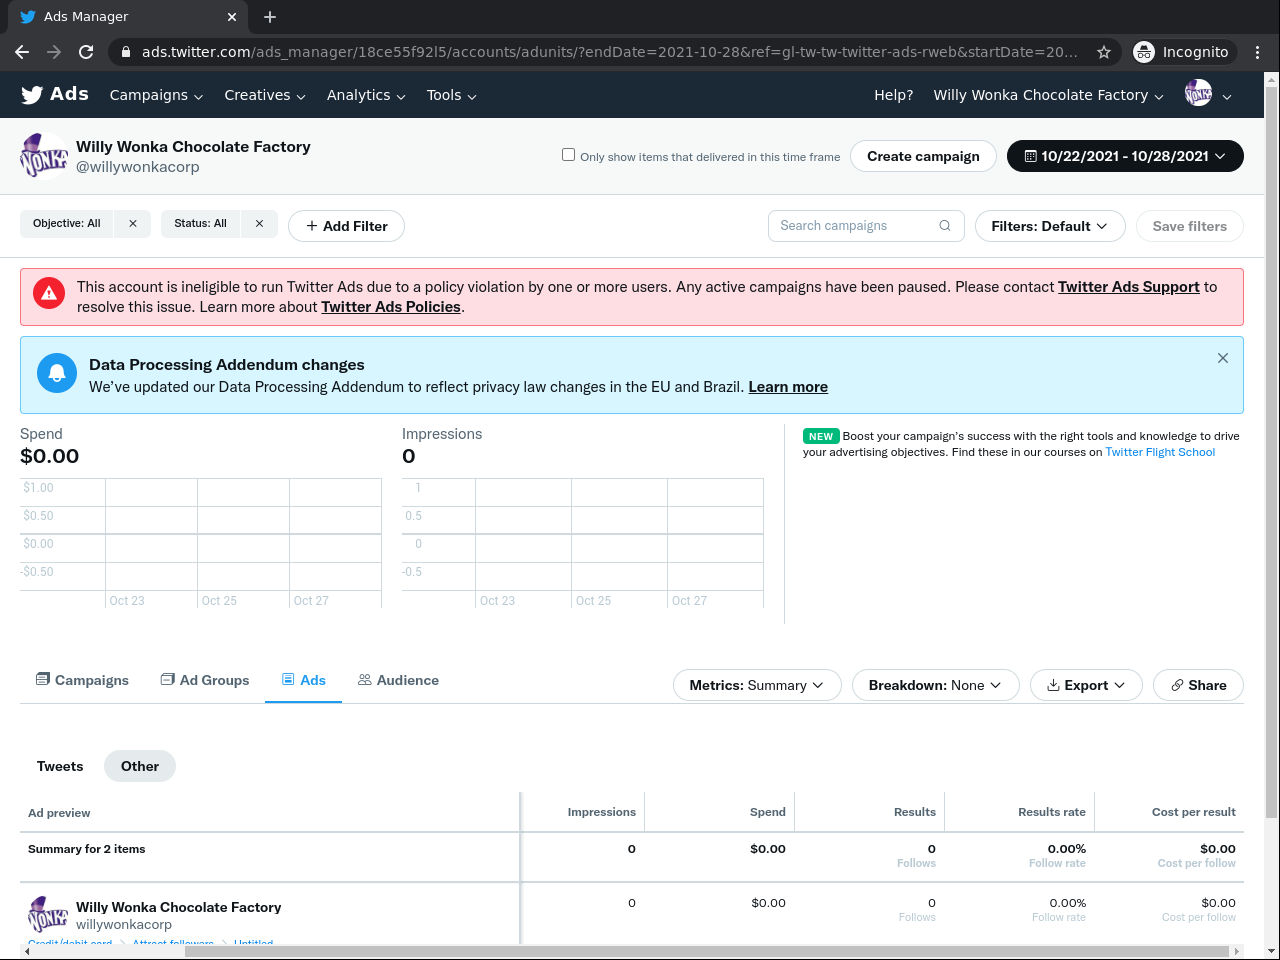Screen dimensions: 1280x960
Task: Click the Impressions column header
Action: tap(602, 812)
